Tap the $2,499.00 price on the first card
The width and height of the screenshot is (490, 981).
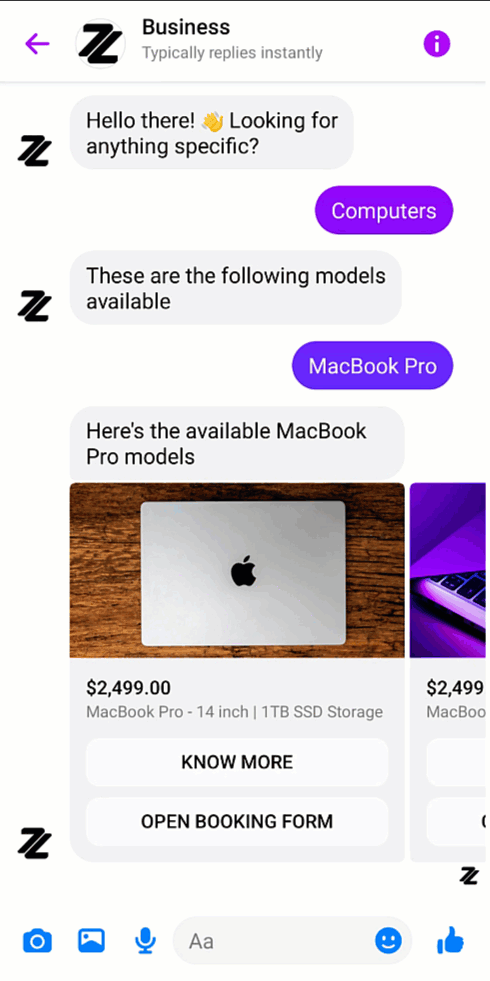tap(128, 688)
